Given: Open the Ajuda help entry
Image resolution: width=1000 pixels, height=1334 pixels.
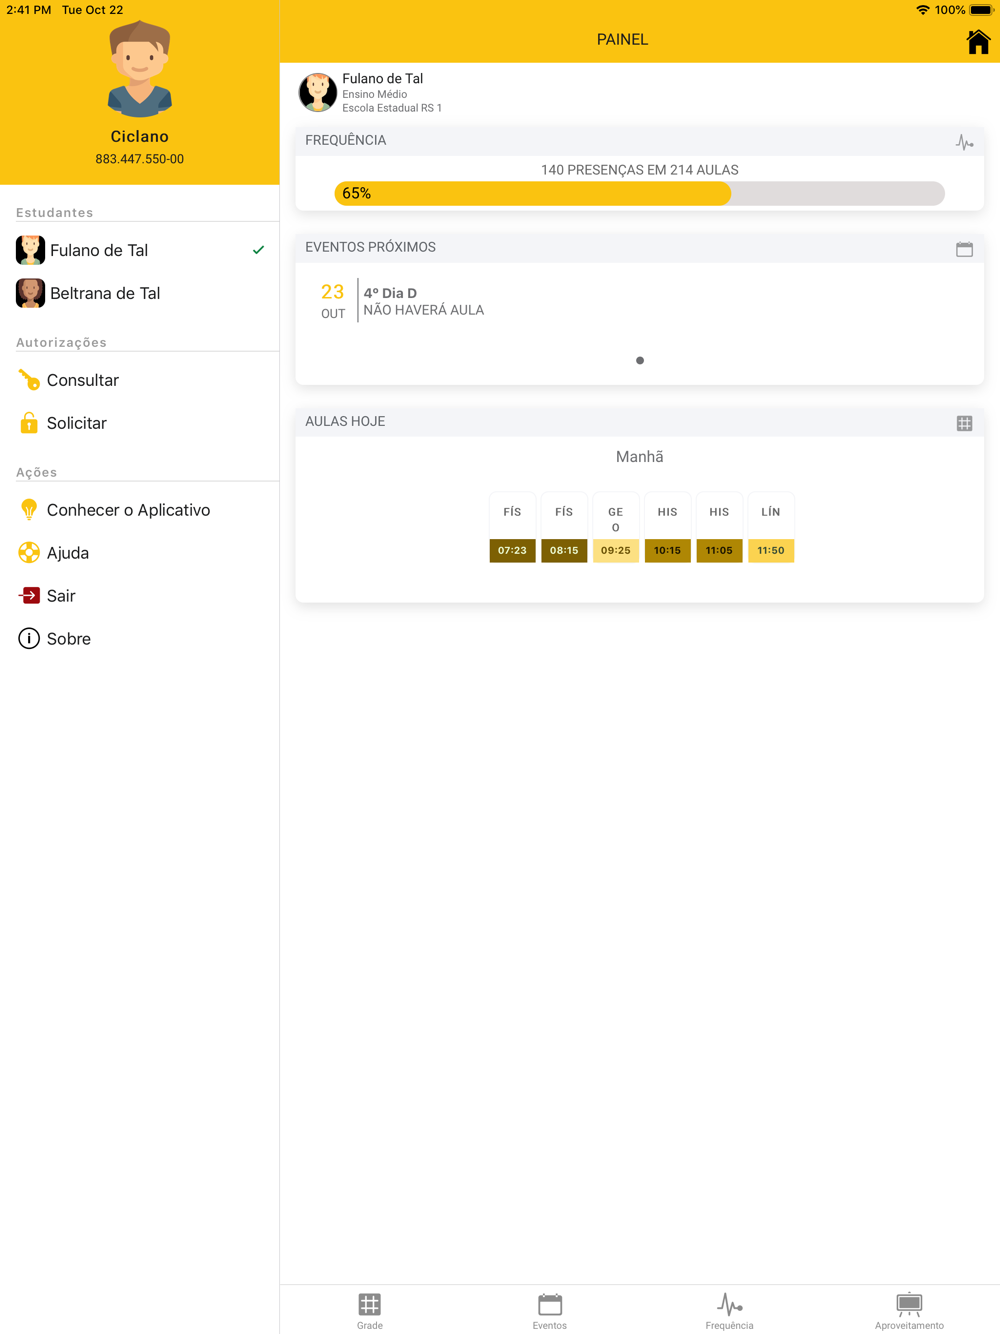Looking at the screenshot, I should pyautogui.click(x=140, y=553).
